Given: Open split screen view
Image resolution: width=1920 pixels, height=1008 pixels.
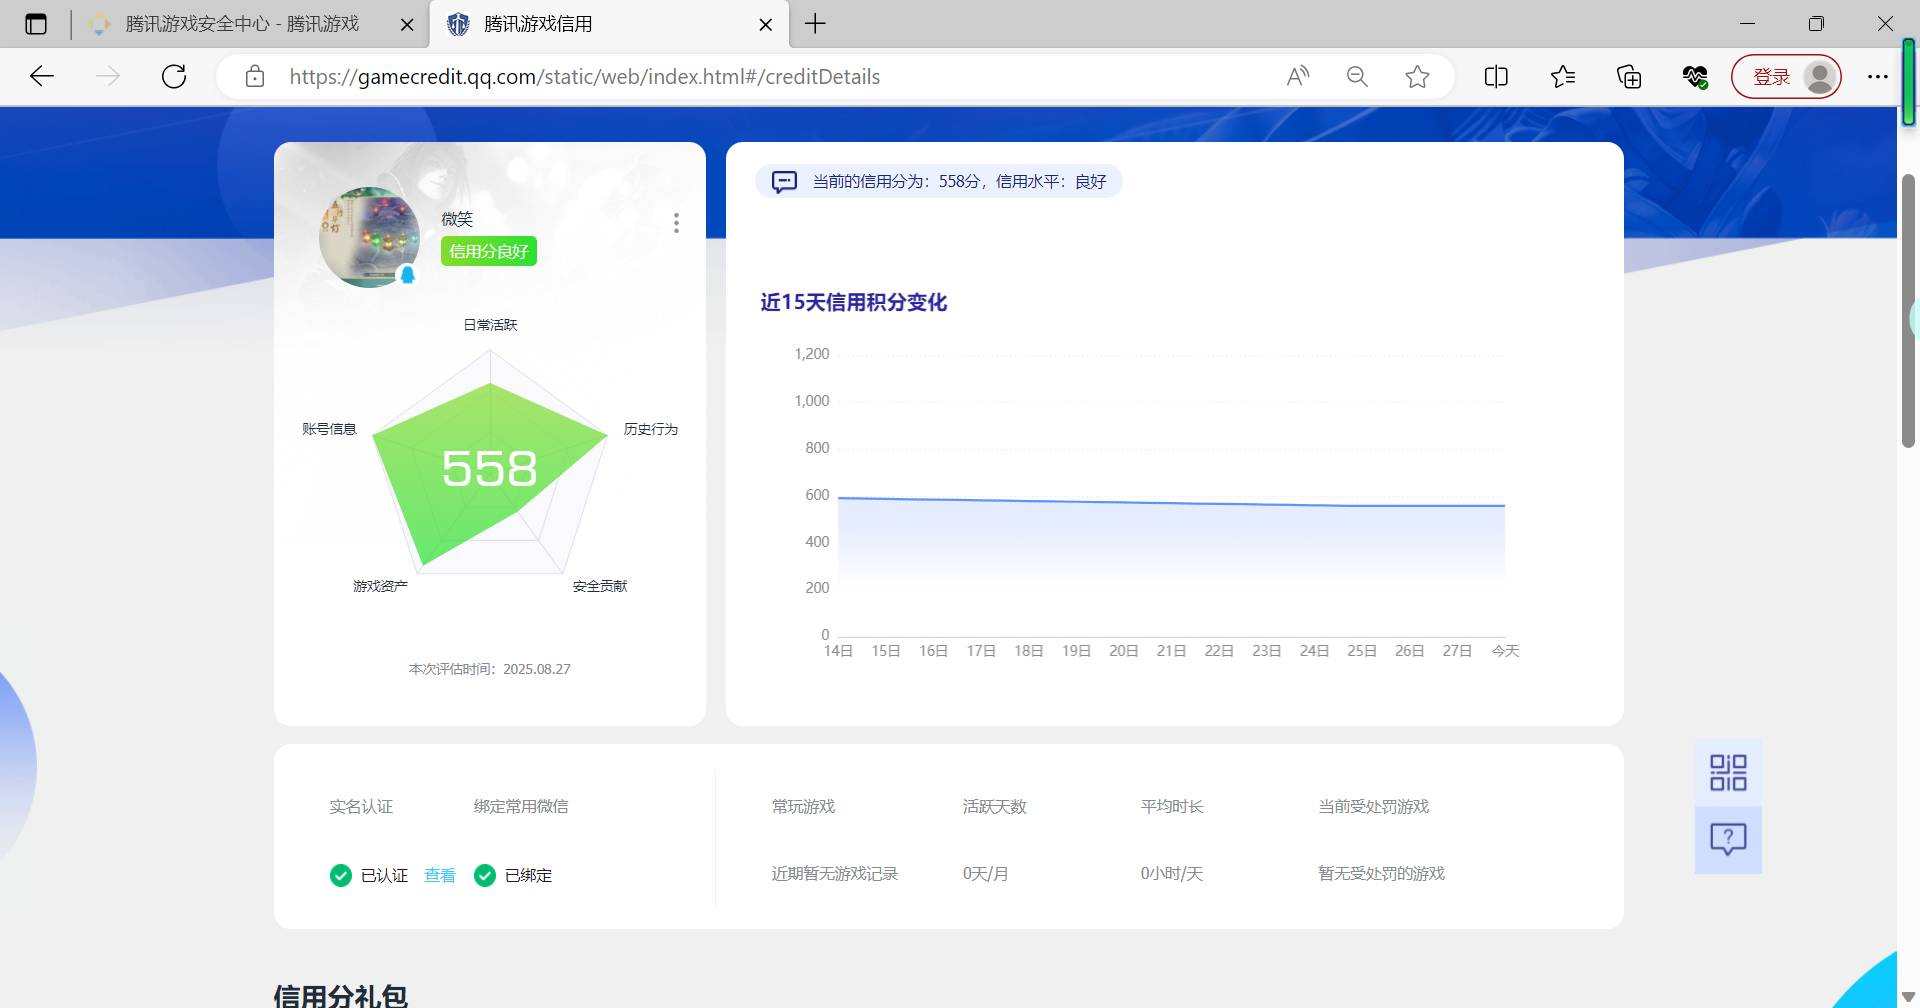Looking at the screenshot, I should [1496, 77].
